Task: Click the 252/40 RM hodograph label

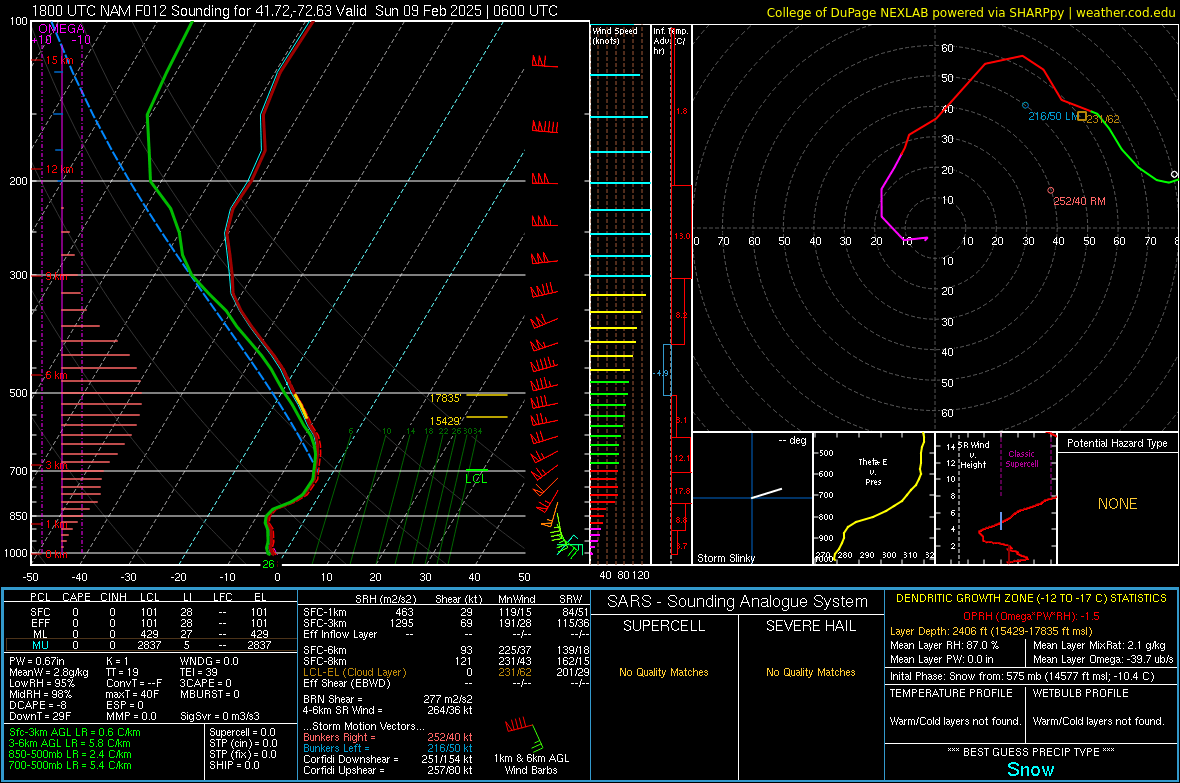Action: point(1079,201)
